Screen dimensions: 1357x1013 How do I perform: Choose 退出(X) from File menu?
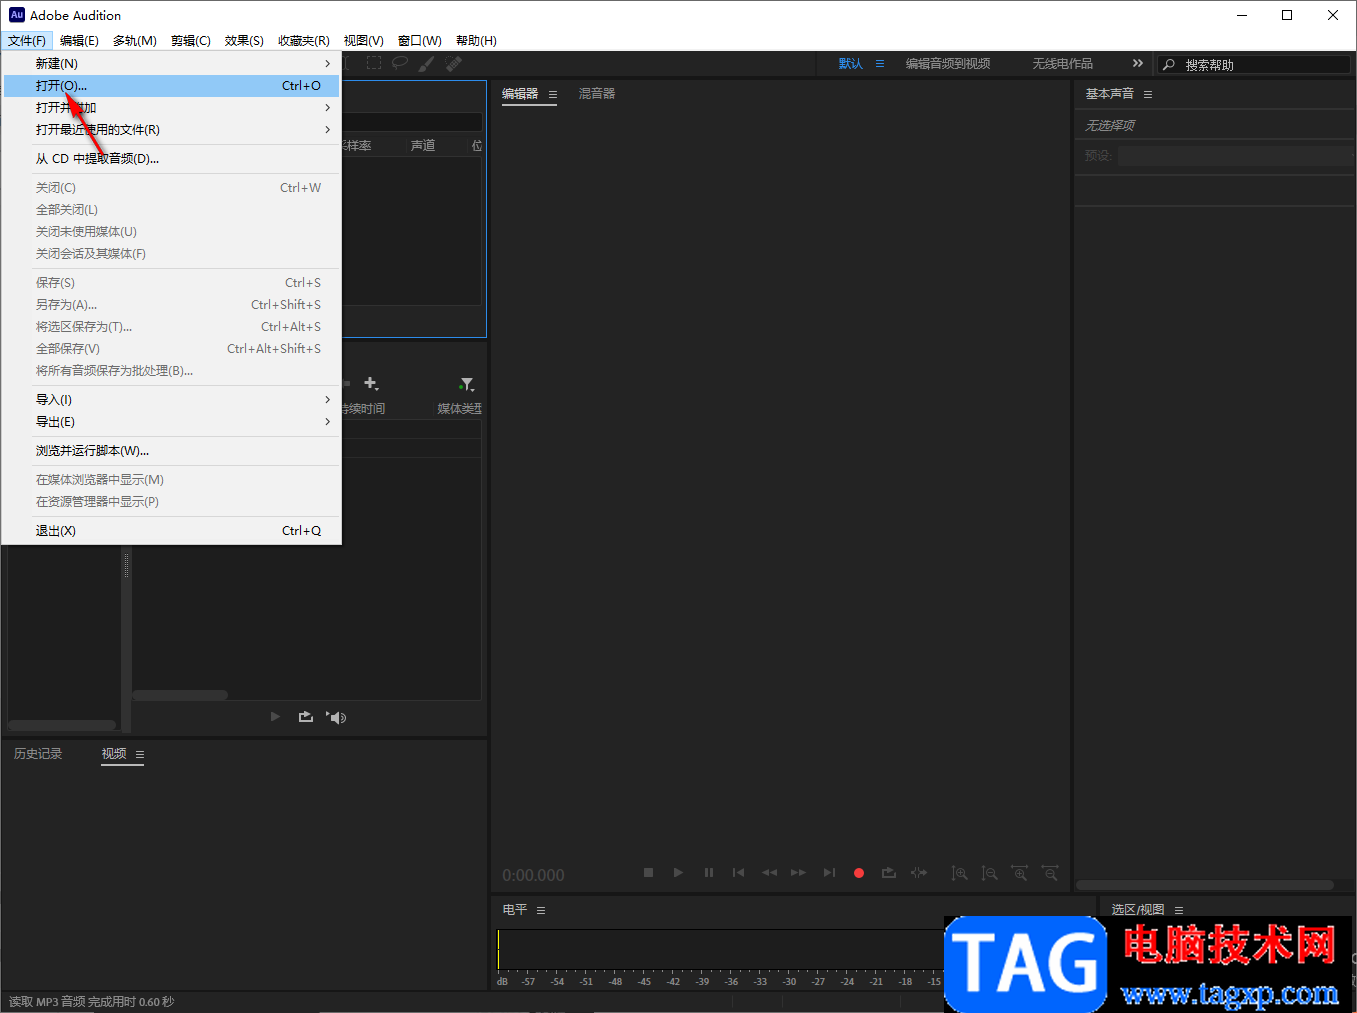(x=171, y=531)
